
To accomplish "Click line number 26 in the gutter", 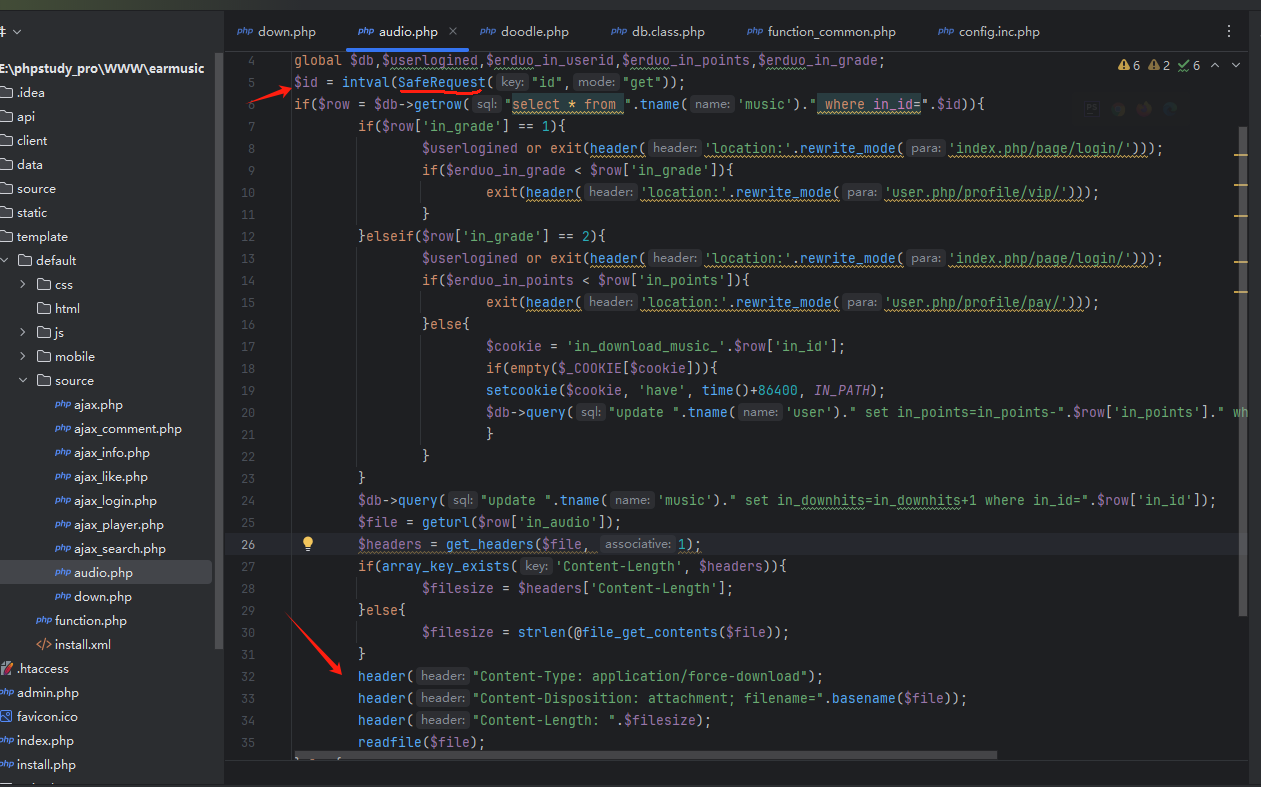I will 248,544.
